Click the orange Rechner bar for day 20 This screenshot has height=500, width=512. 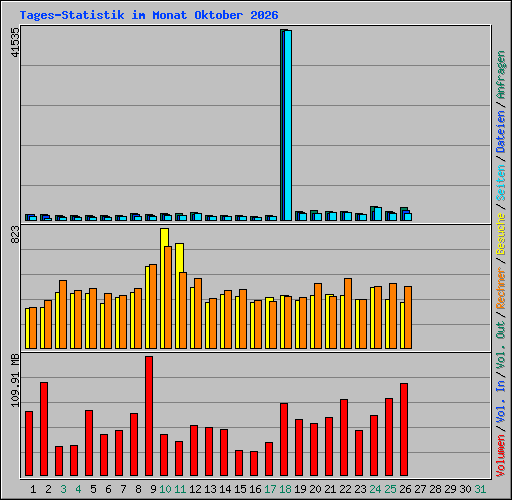tap(318, 316)
